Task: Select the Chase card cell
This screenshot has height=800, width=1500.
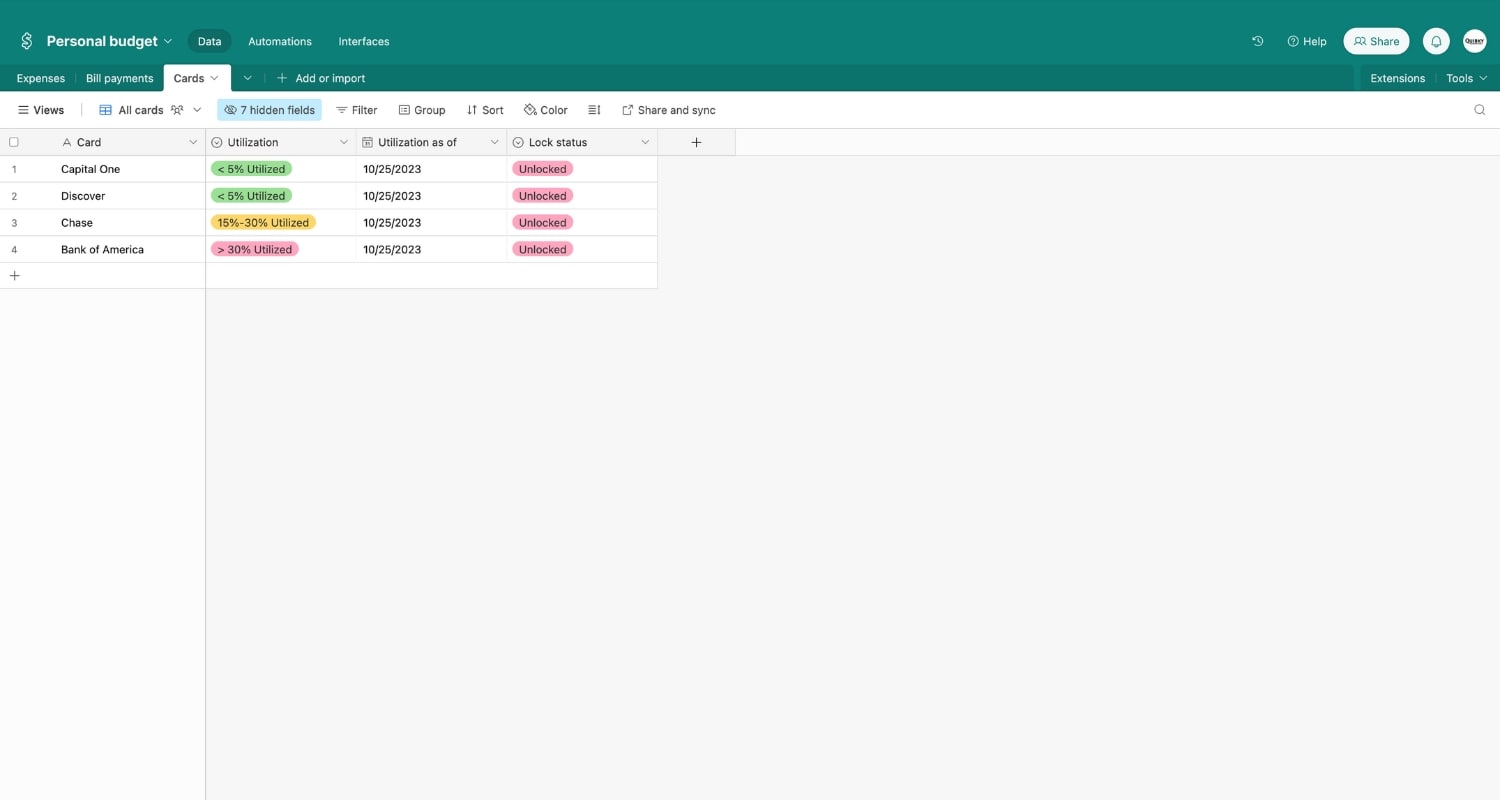Action: coord(130,223)
